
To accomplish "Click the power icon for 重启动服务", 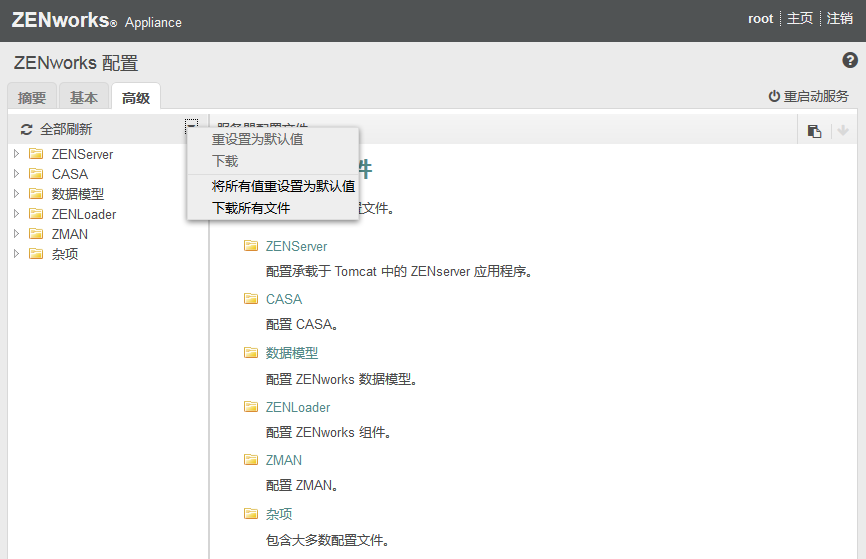I will coord(774,96).
